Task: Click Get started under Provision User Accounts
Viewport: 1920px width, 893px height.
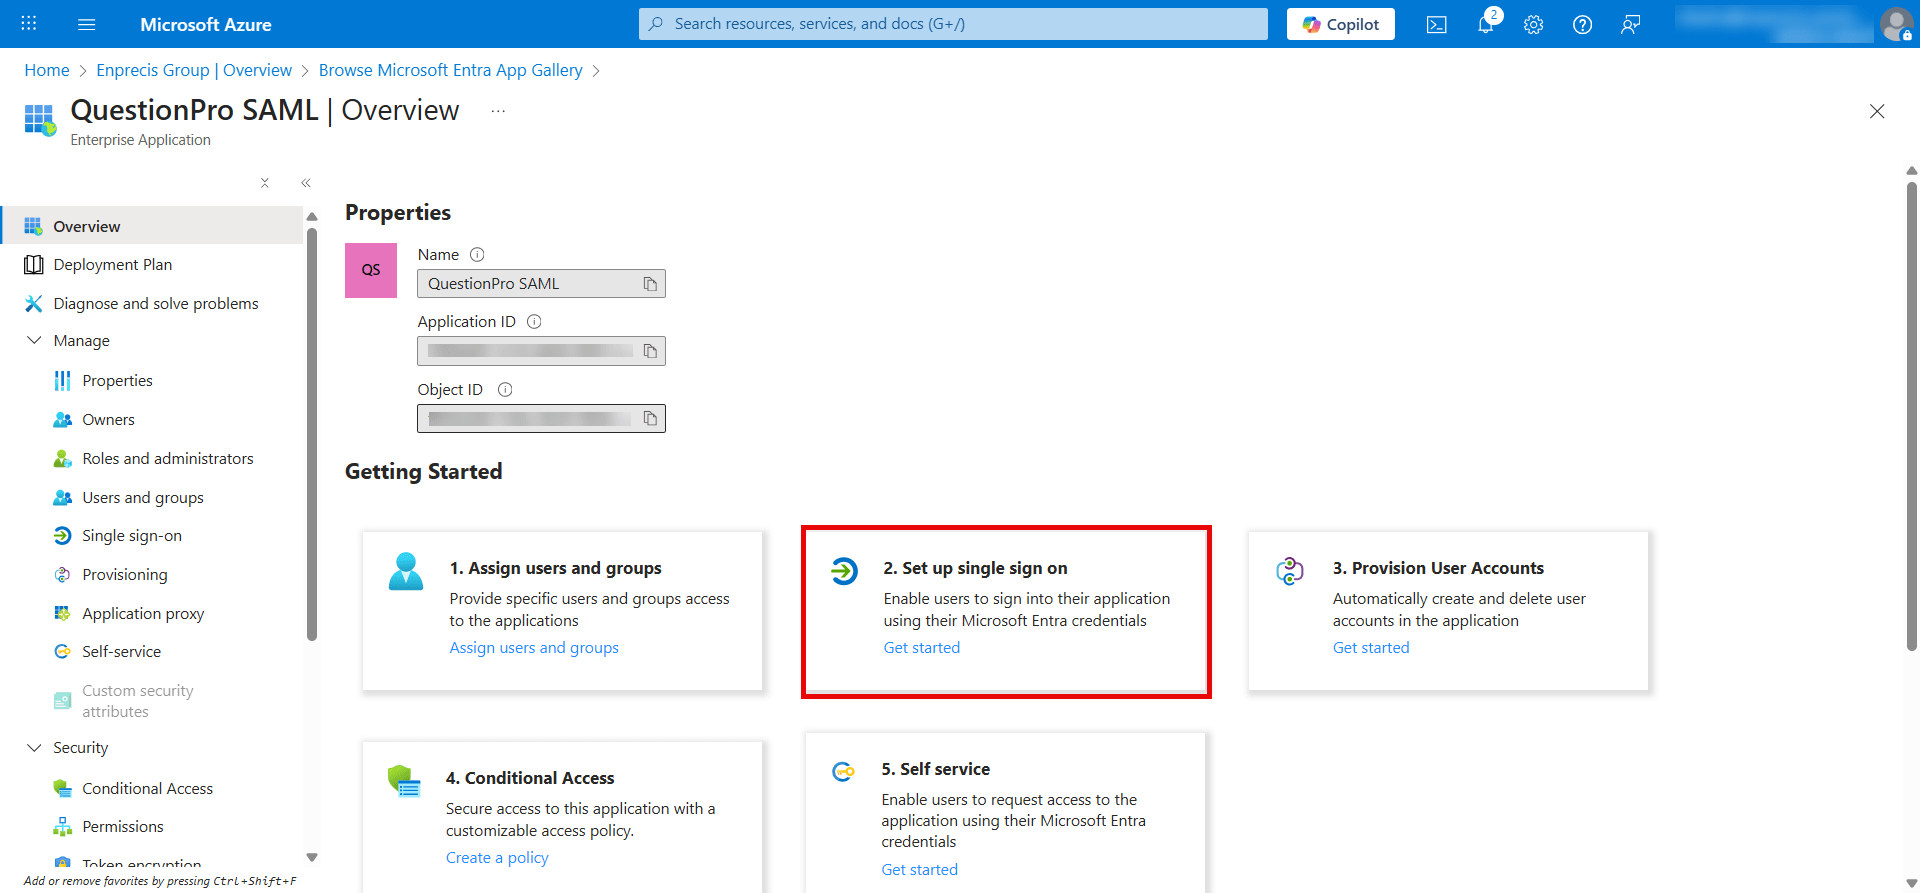Action: point(1371,648)
